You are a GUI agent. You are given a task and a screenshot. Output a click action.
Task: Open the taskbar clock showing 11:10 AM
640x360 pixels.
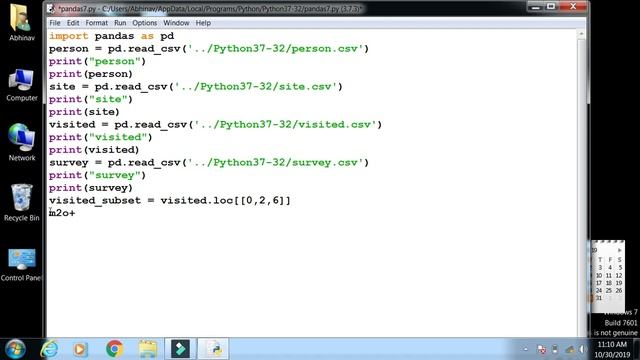[612, 349]
